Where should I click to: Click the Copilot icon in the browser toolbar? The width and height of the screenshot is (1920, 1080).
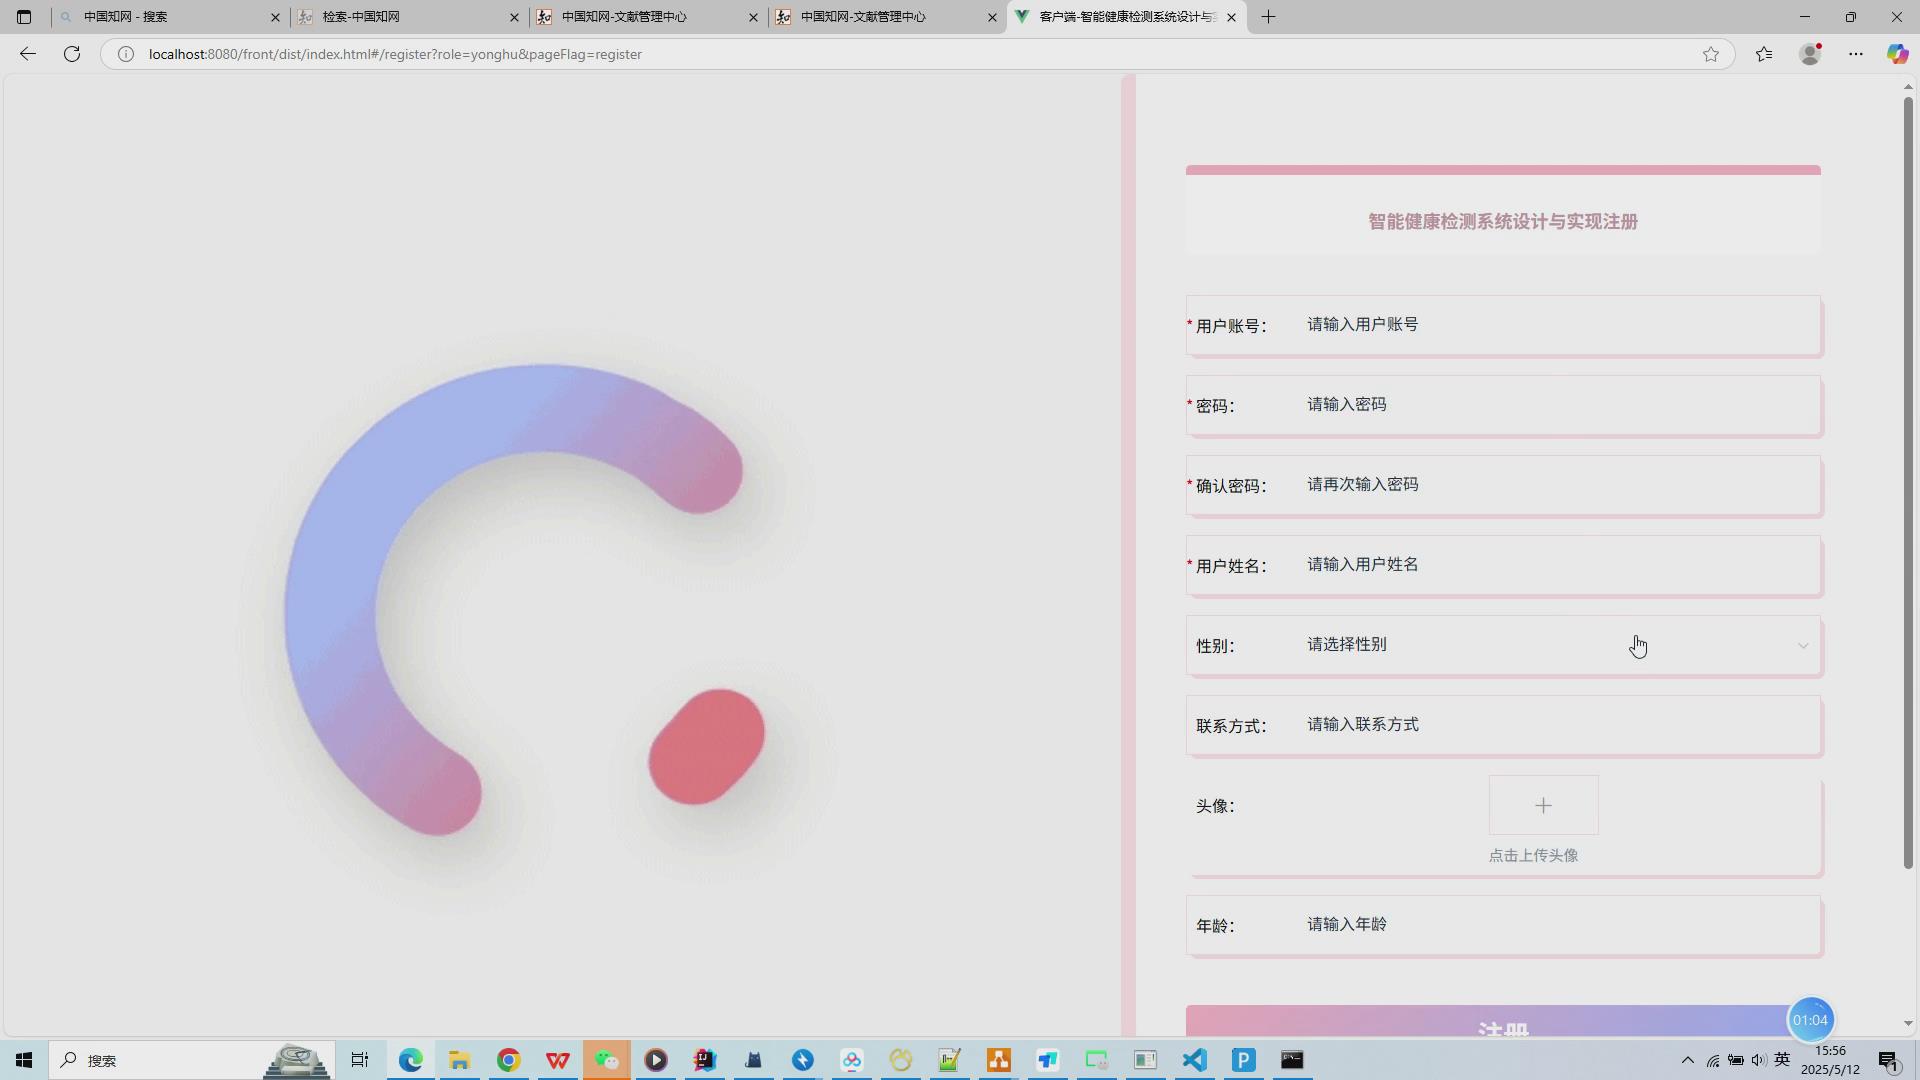pyautogui.click(x=1897, y=54)
